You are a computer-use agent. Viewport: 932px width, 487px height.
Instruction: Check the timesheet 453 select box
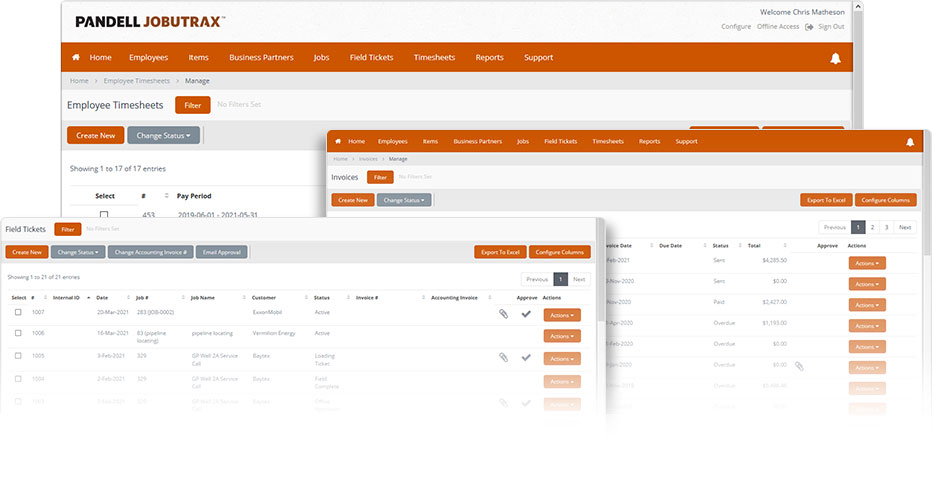(x=104, y=215)
